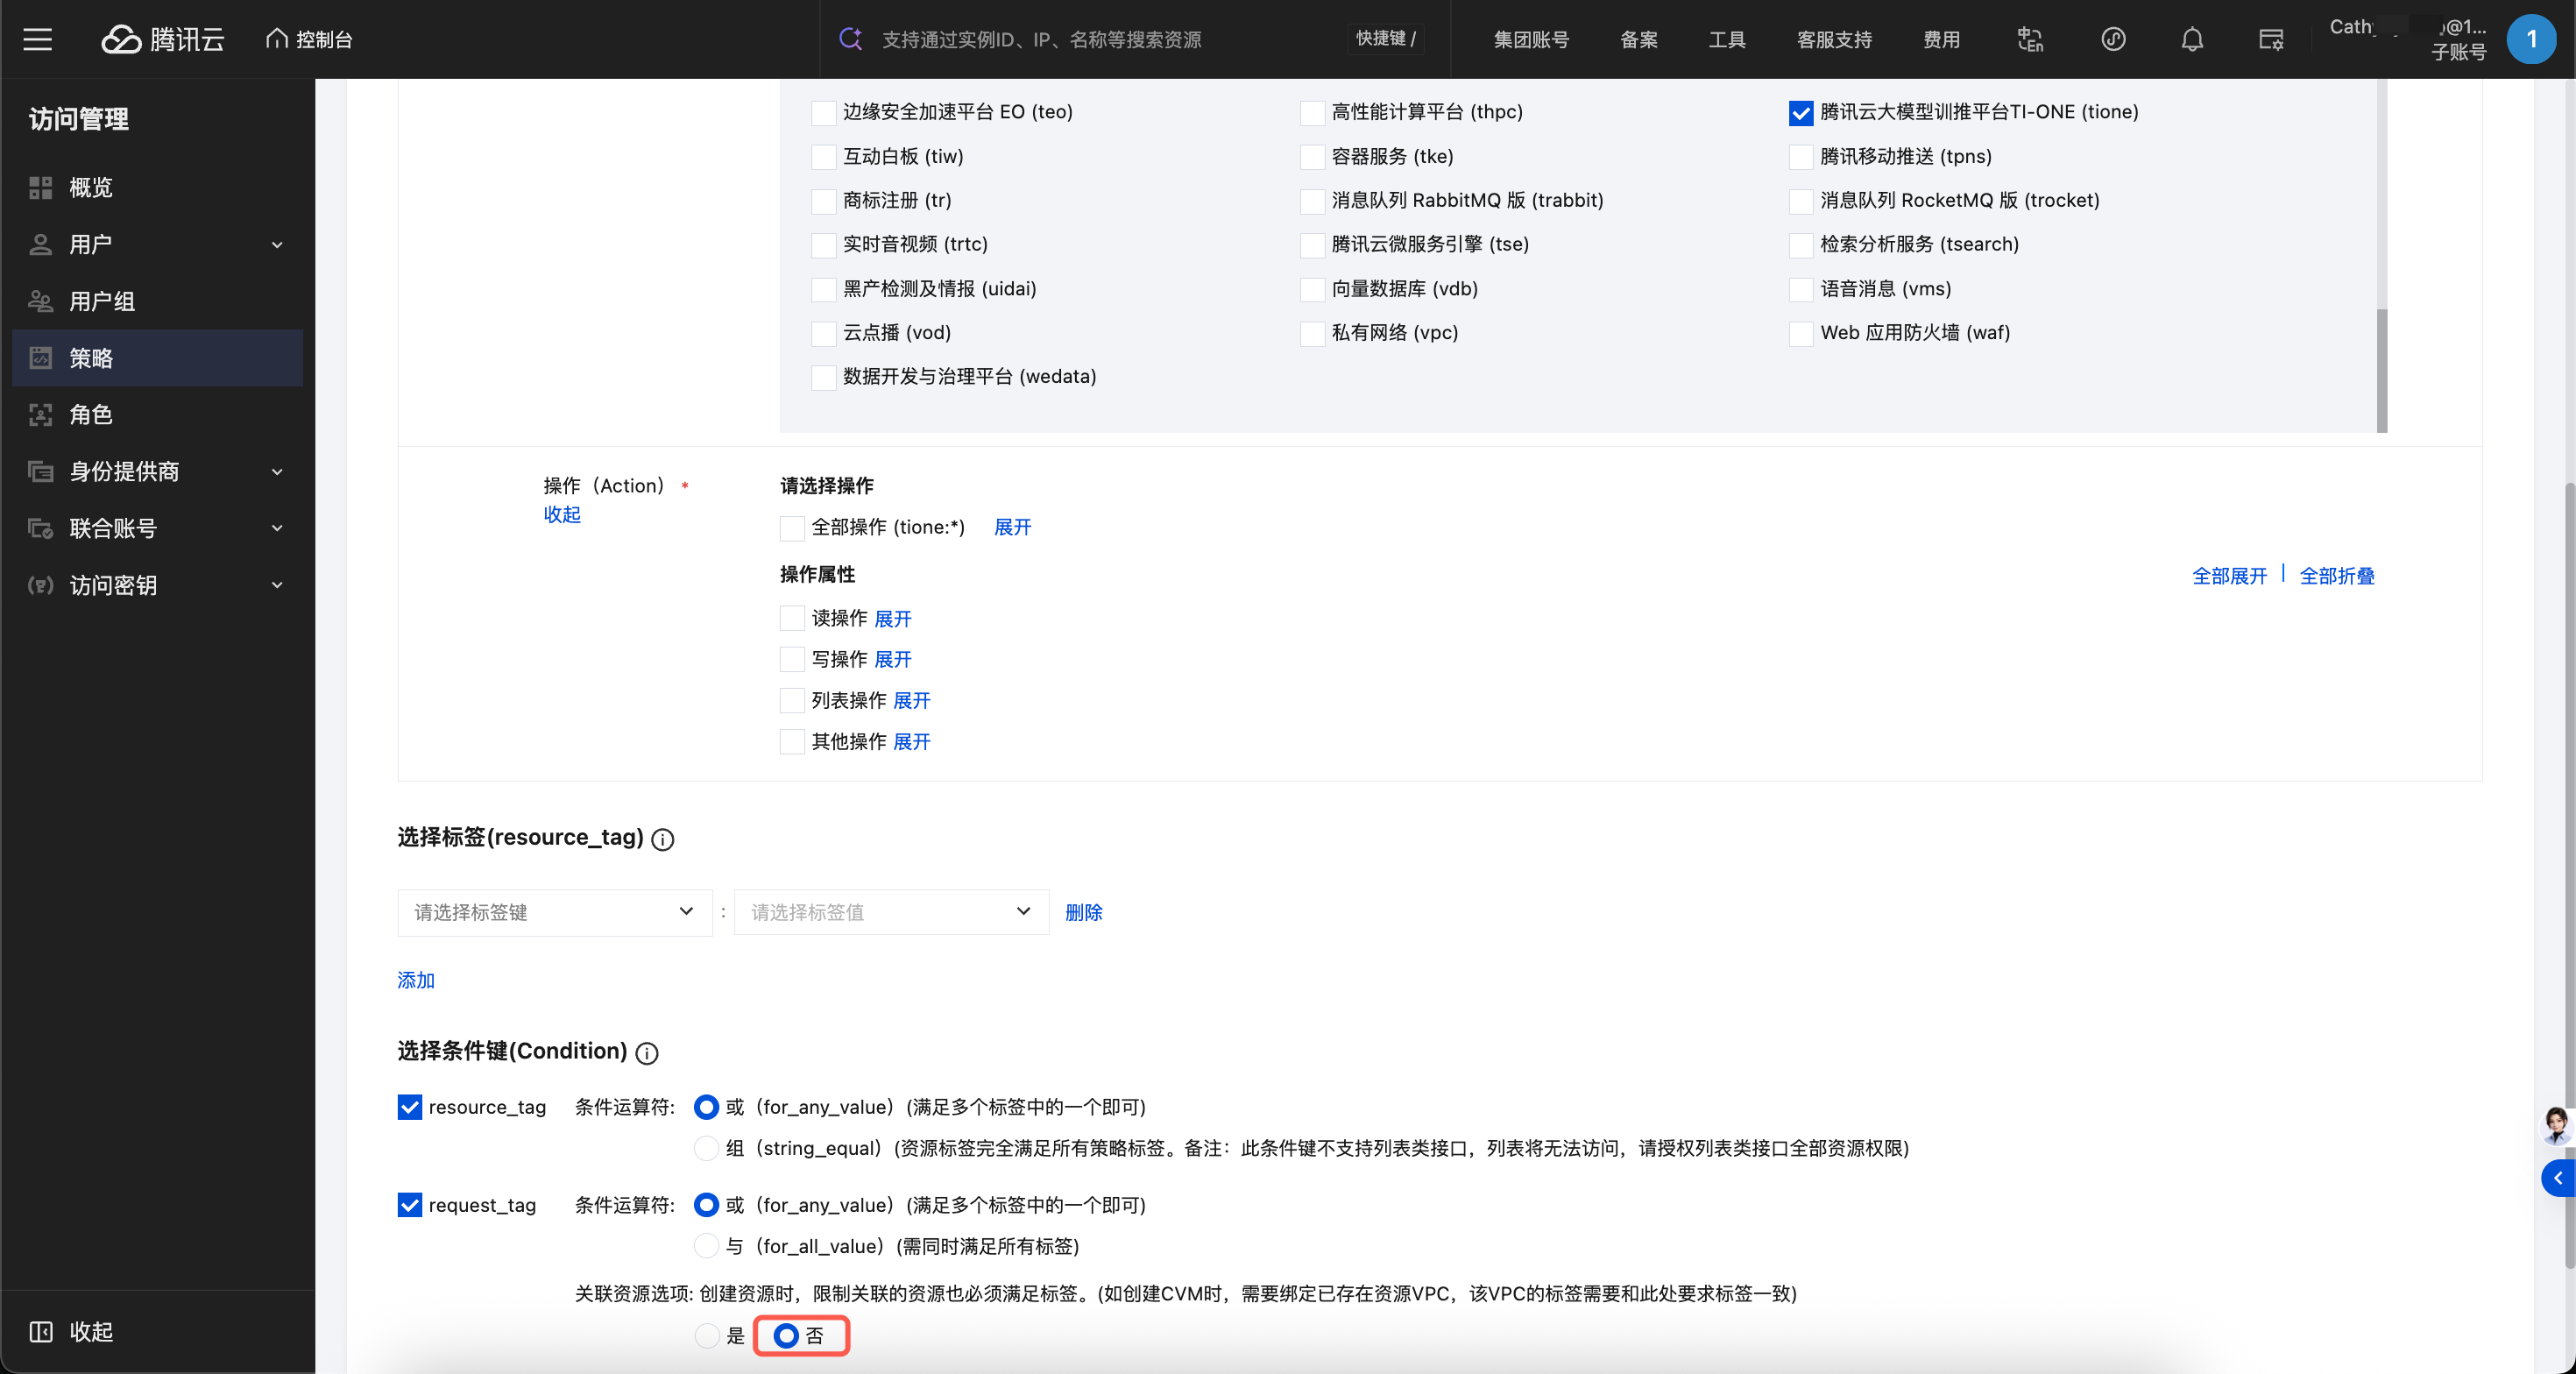The width and height of the screenshot is (2576, 1374).
Task: Select 是 for 关联资源选项
Action: point(706,1336)
